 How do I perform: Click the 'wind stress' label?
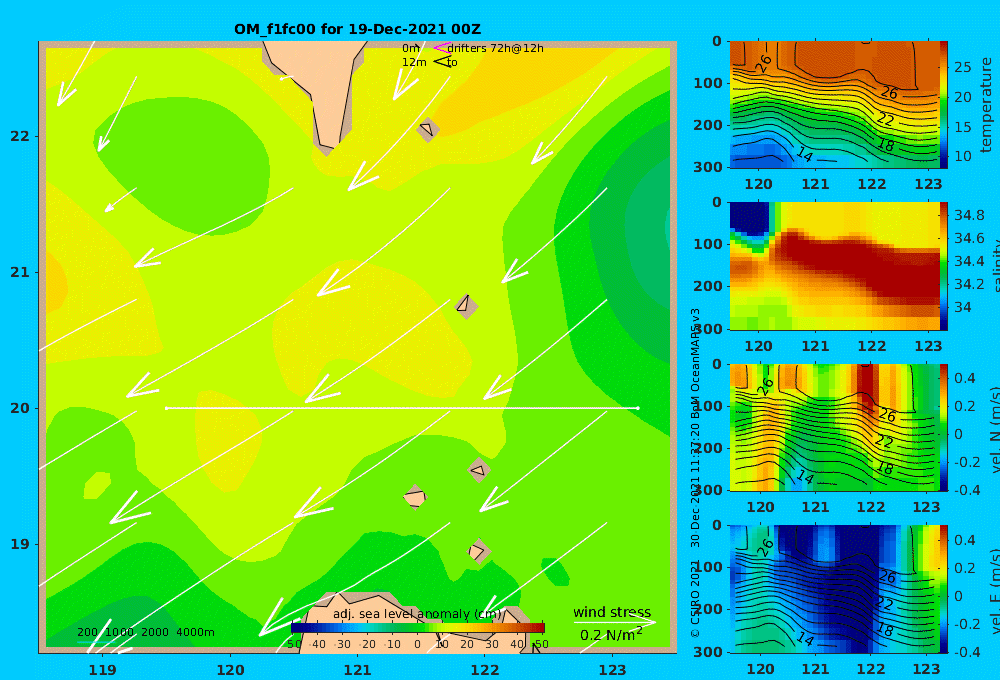pyautogui.click(x=612, y=612)
